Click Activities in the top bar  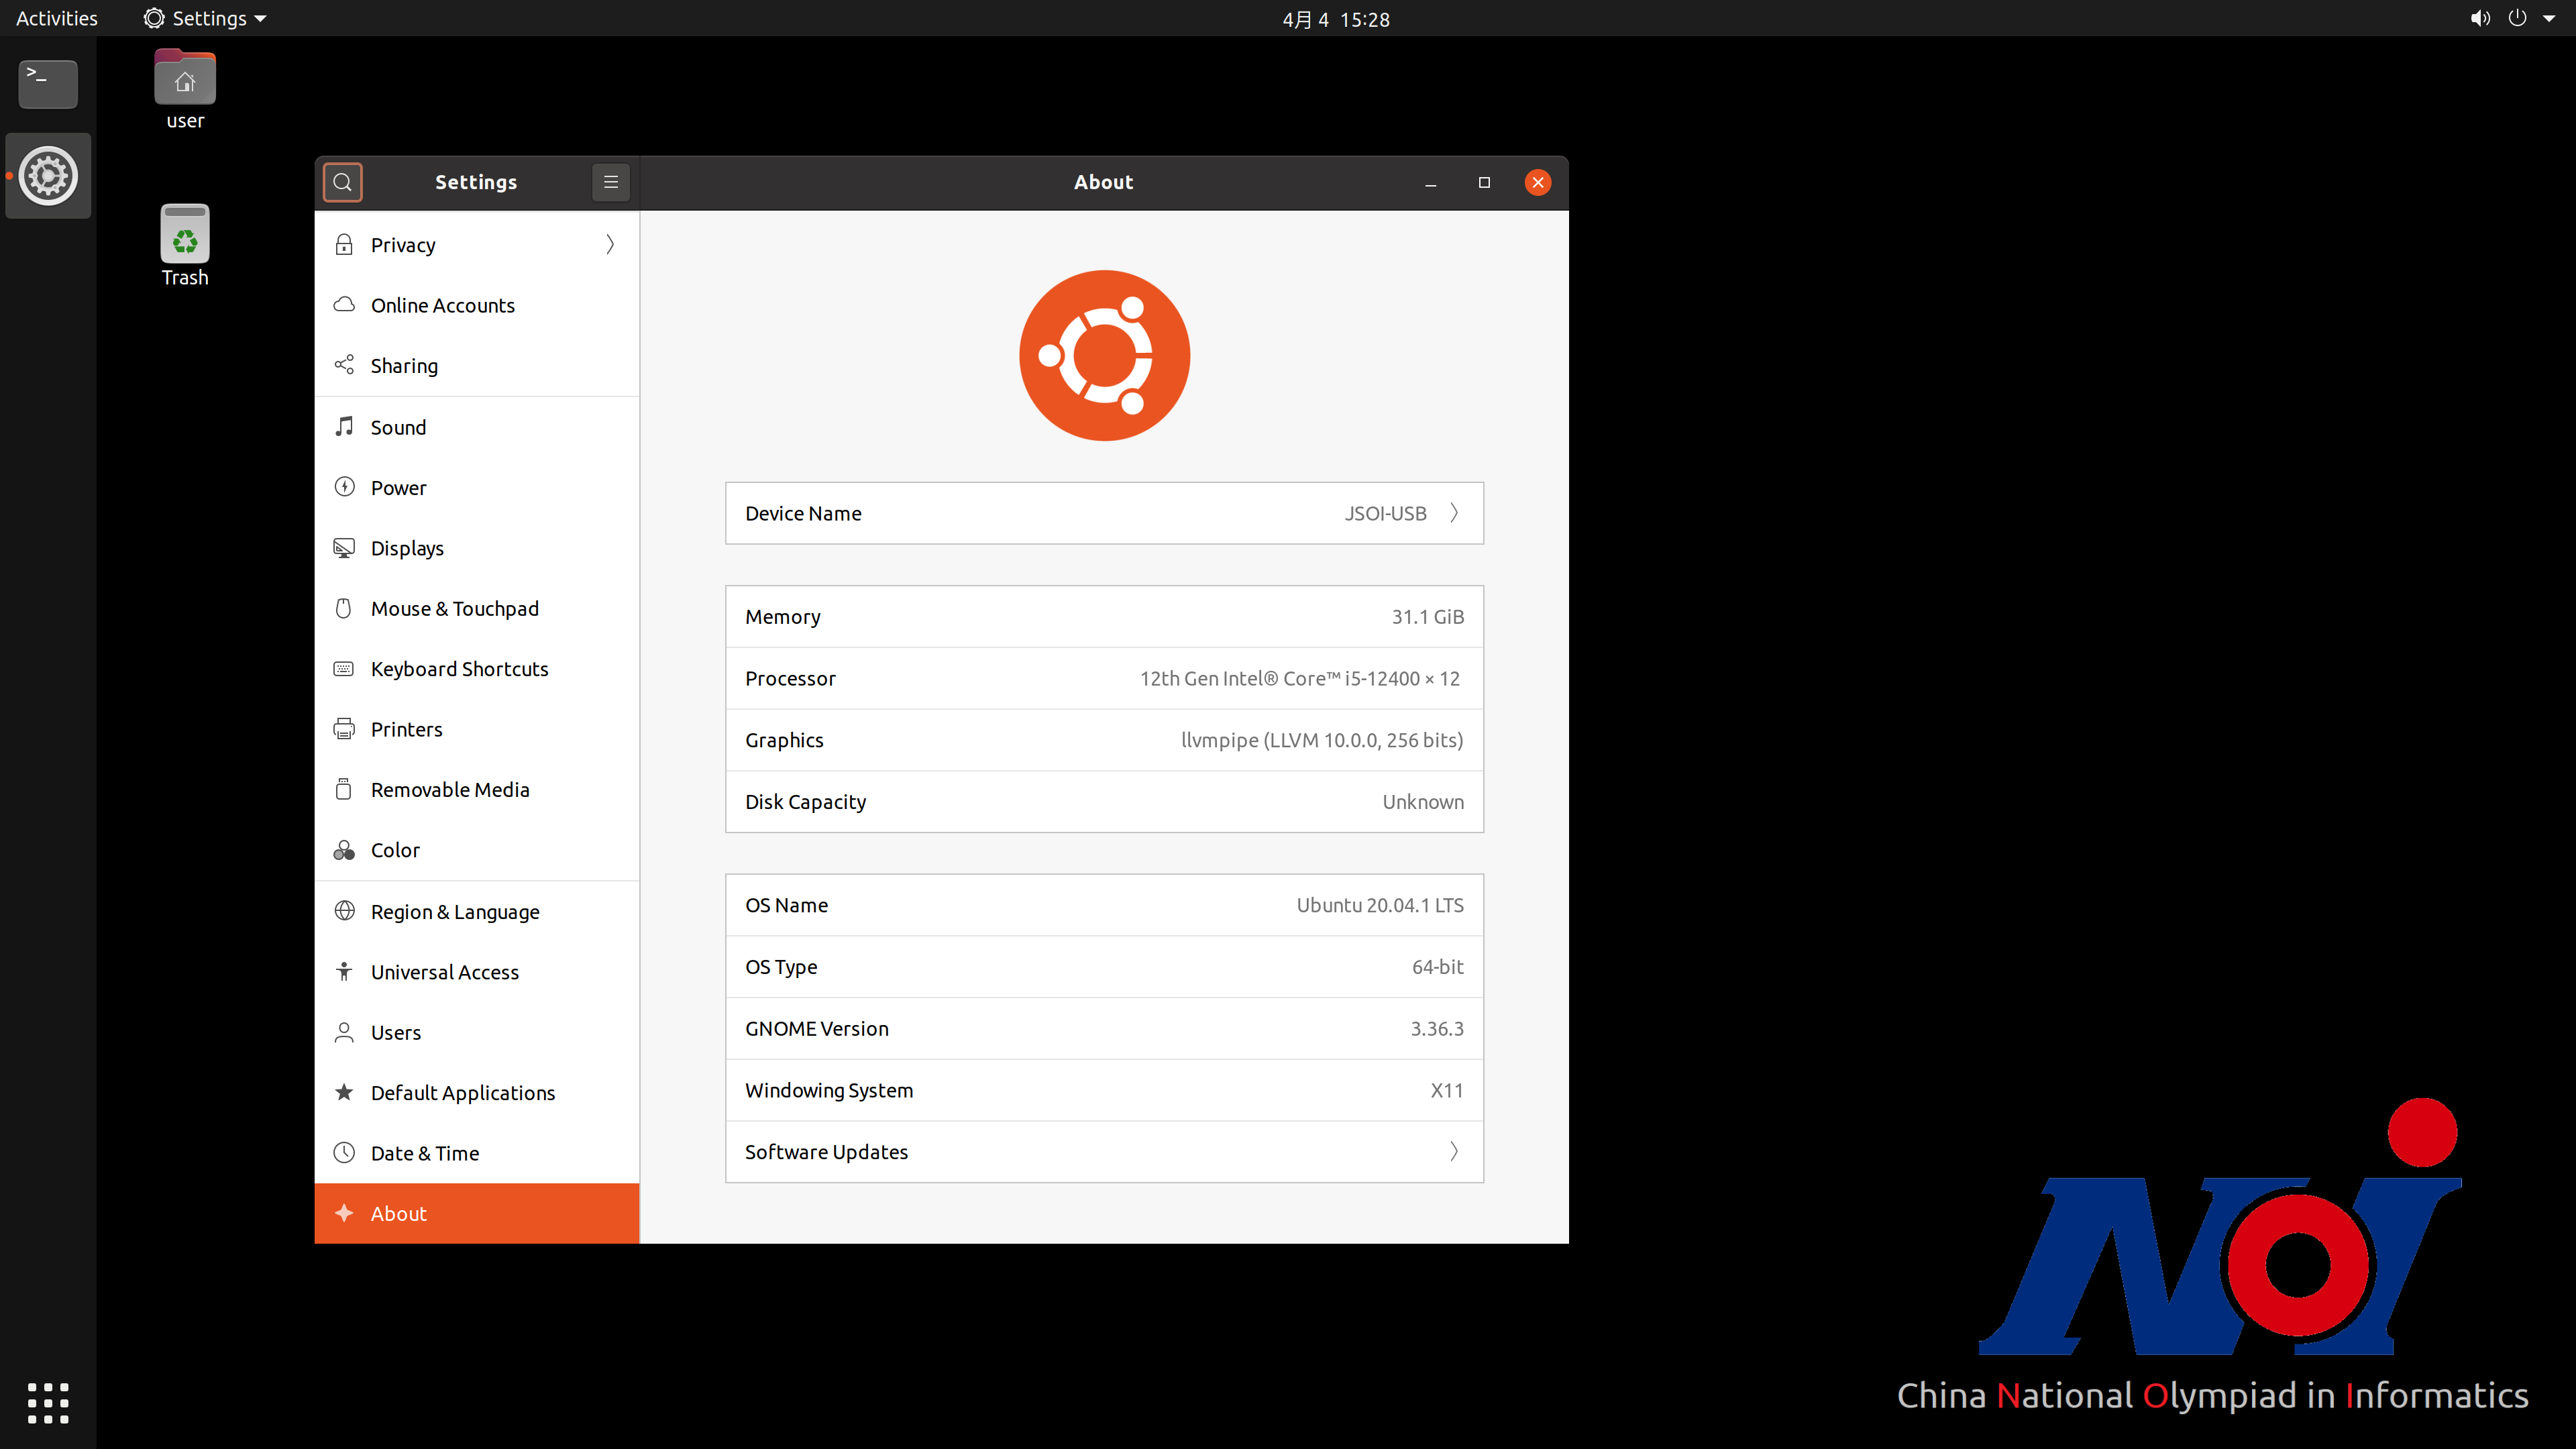pos(57,19)
